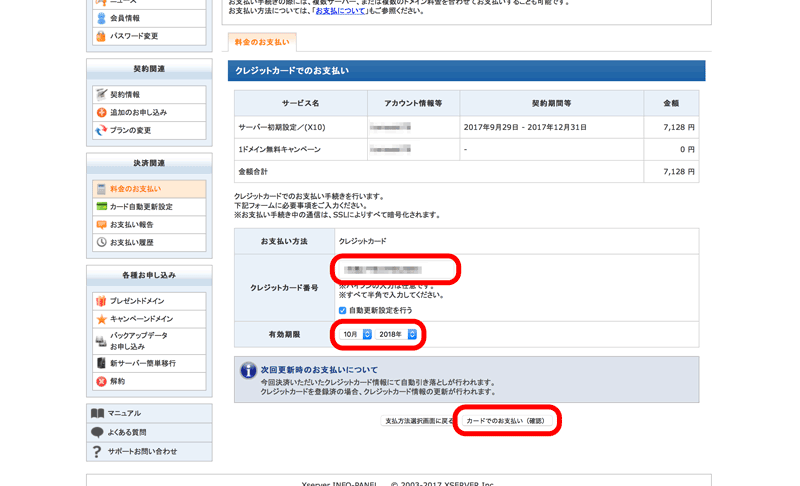Click the パスワード変更 lock icon
800x486 pixels.
(101, 36)
